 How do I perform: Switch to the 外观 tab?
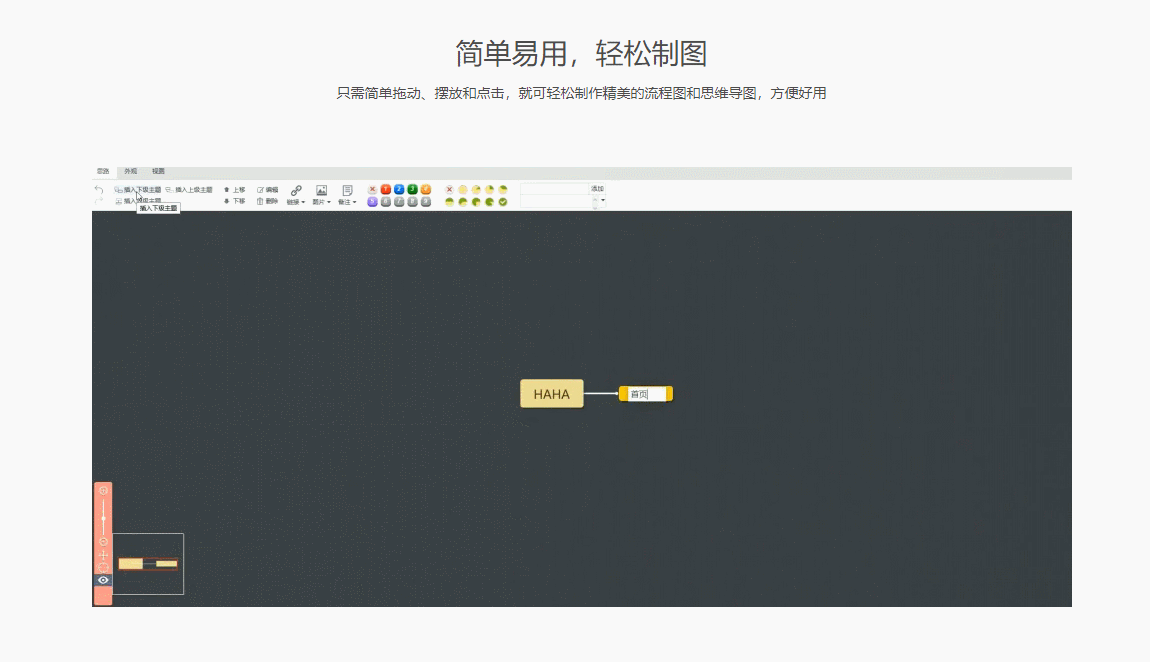pyautogui.click(x=131, y=171)
